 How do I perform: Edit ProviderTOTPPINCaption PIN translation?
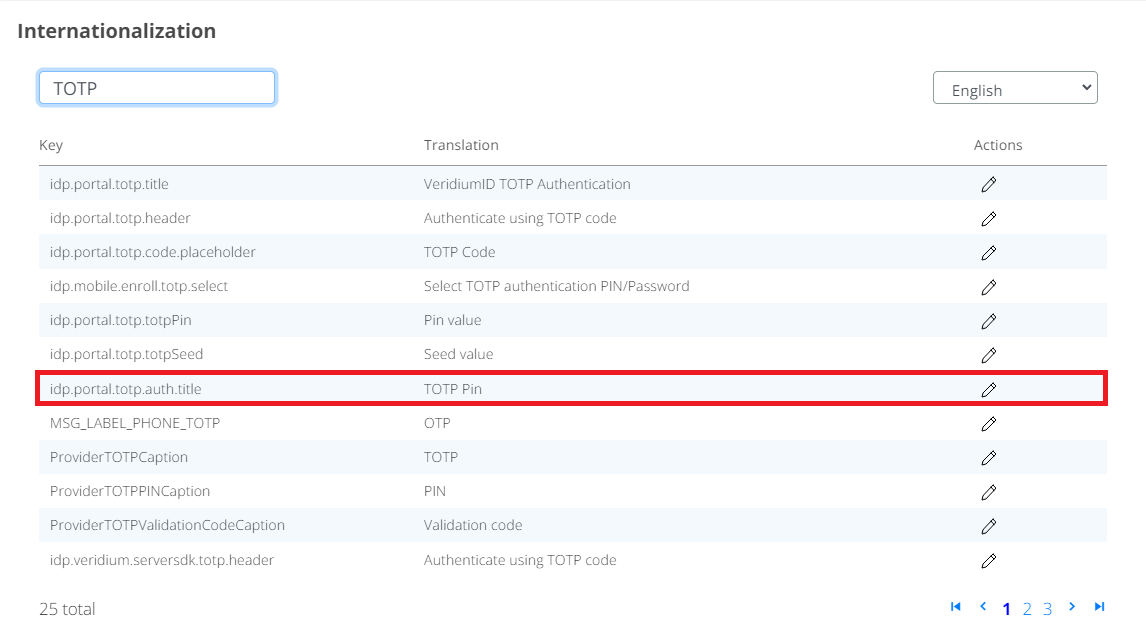tap(988, 491)
